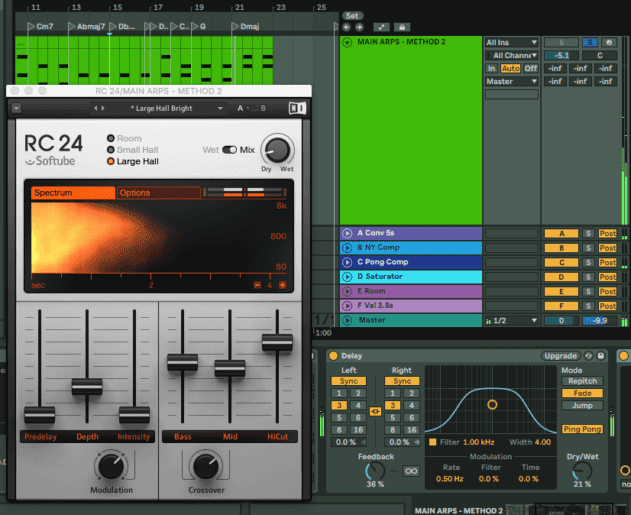The image size is (631, 515).
Task: Go to next preset in RC 24
Action: (103, 108)
